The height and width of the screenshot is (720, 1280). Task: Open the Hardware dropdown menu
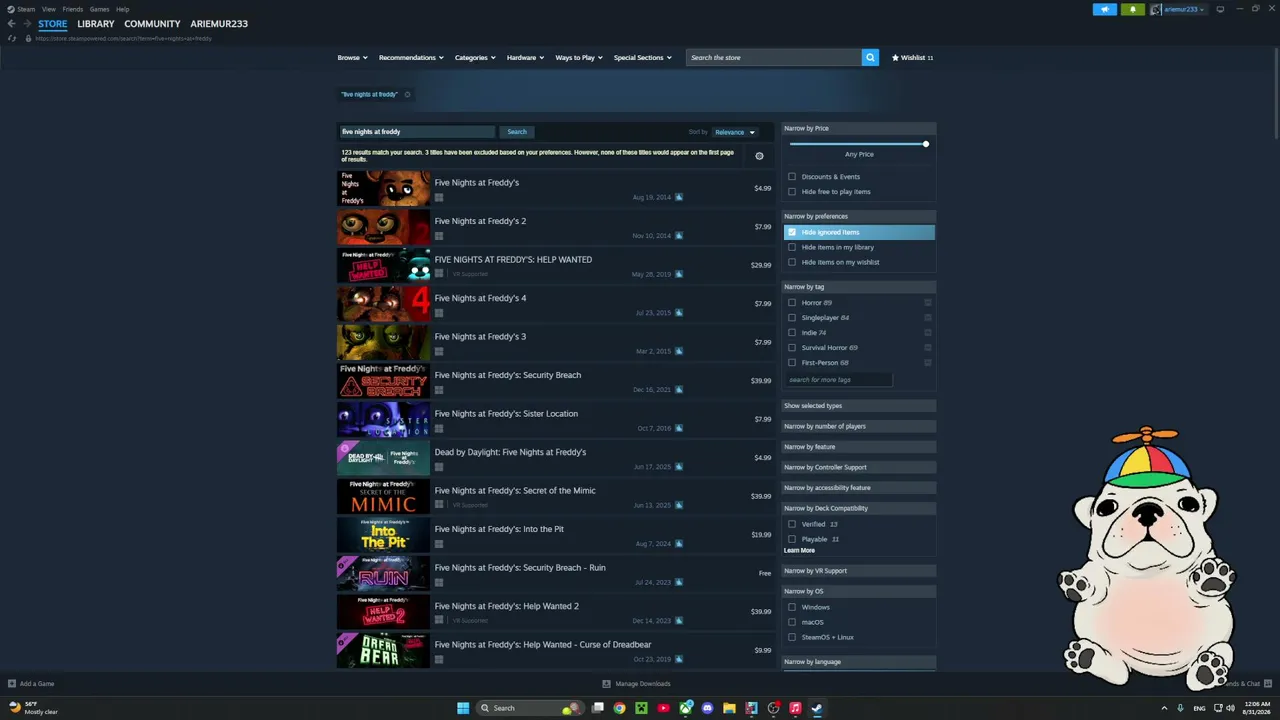pyautogui.click(x=525, y=58)
